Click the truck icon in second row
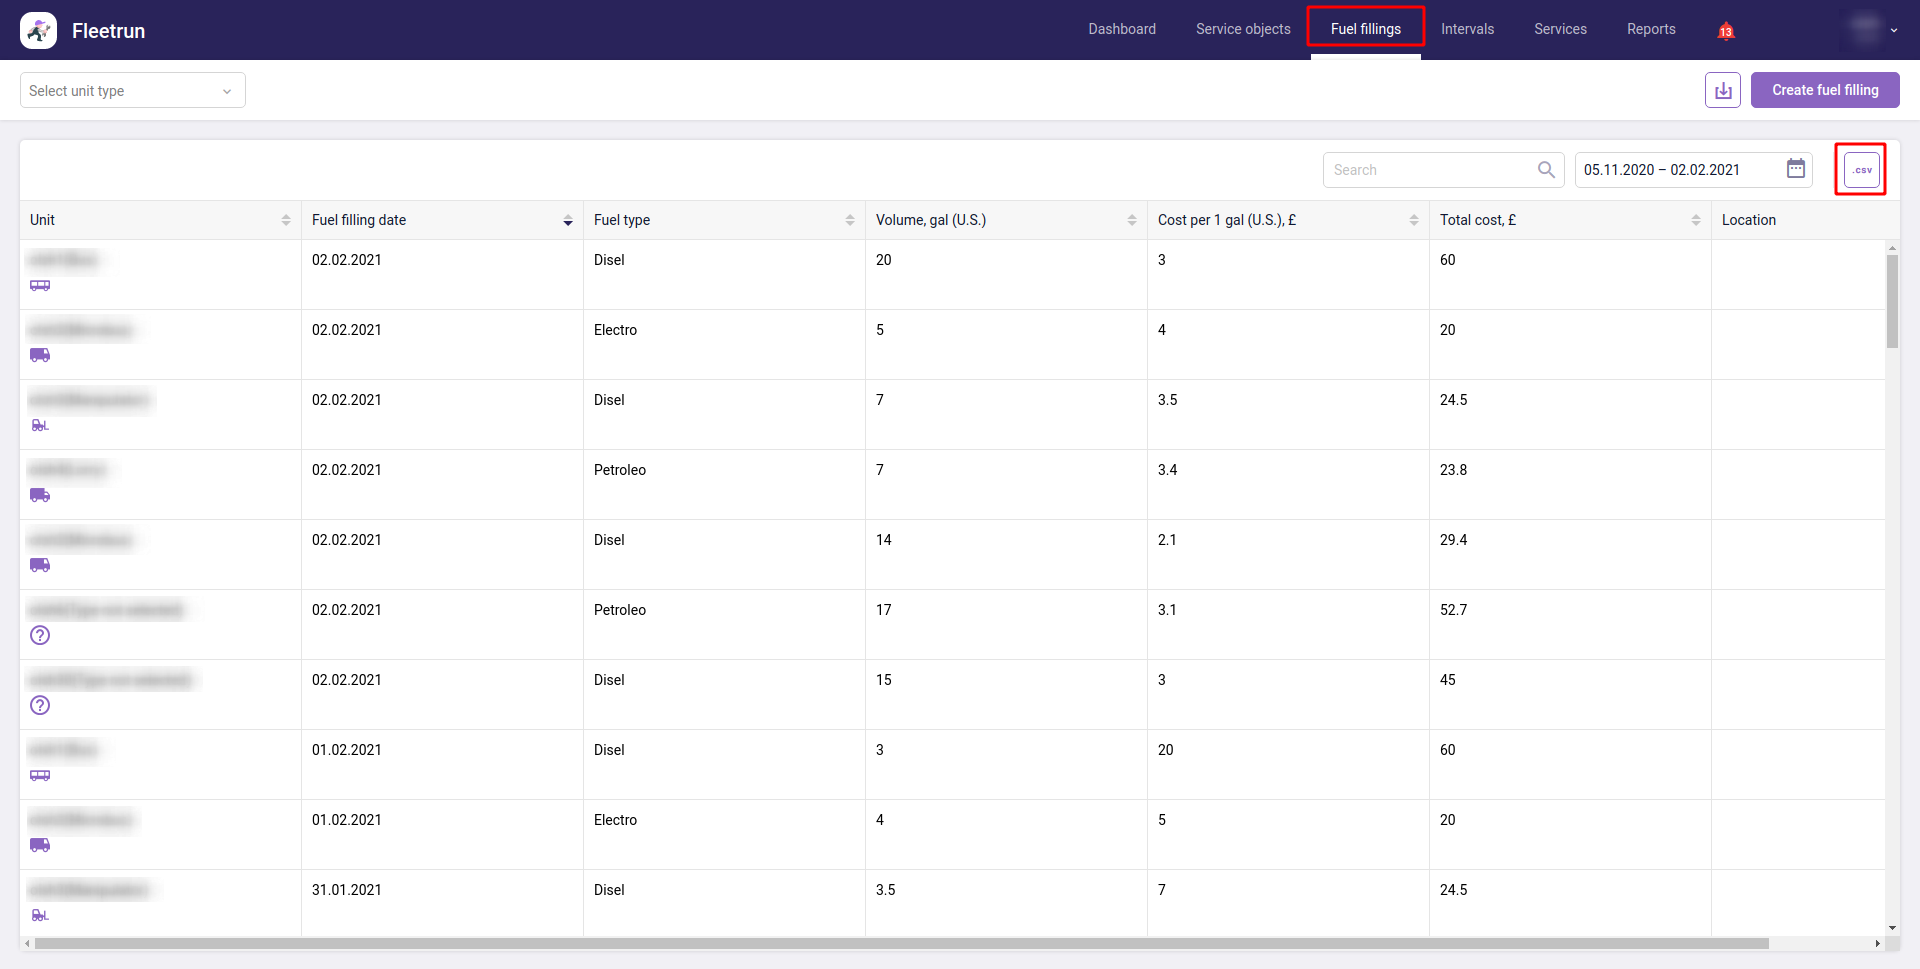The image size is (1920, 969). click(40, 355)
